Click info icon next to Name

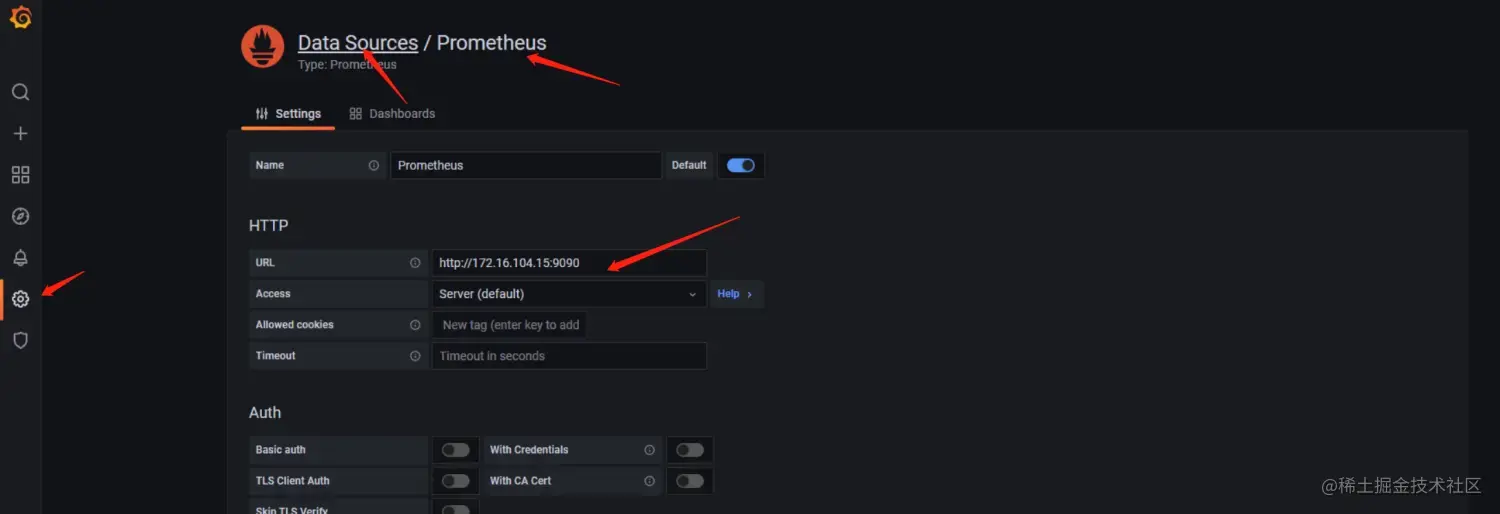point(374,166)
